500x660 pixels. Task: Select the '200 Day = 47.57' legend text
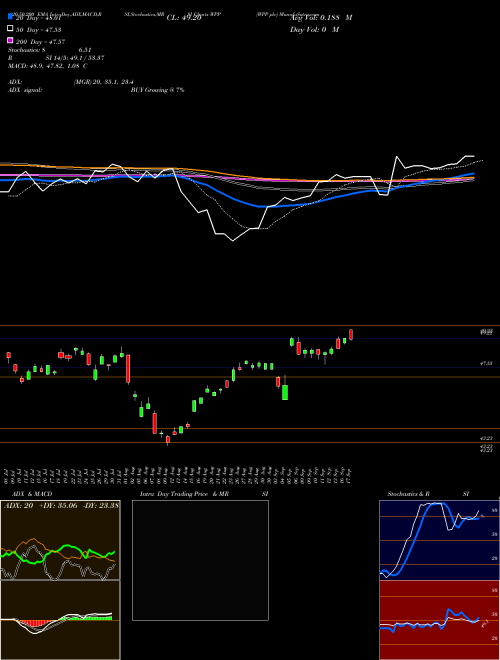[x=40, y=42]
